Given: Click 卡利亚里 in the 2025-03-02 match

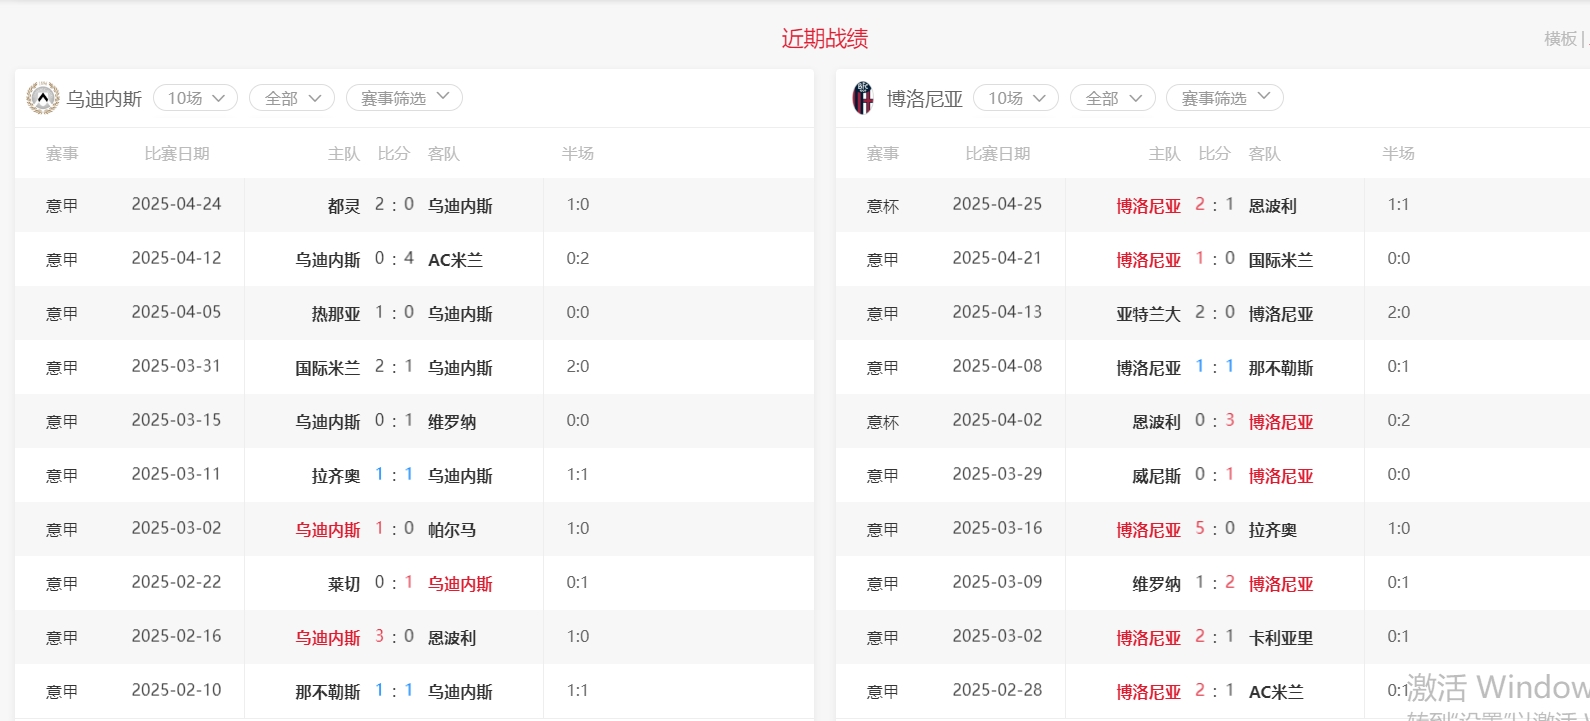Looking at the screenshot, I should [x=1280, y=638].
